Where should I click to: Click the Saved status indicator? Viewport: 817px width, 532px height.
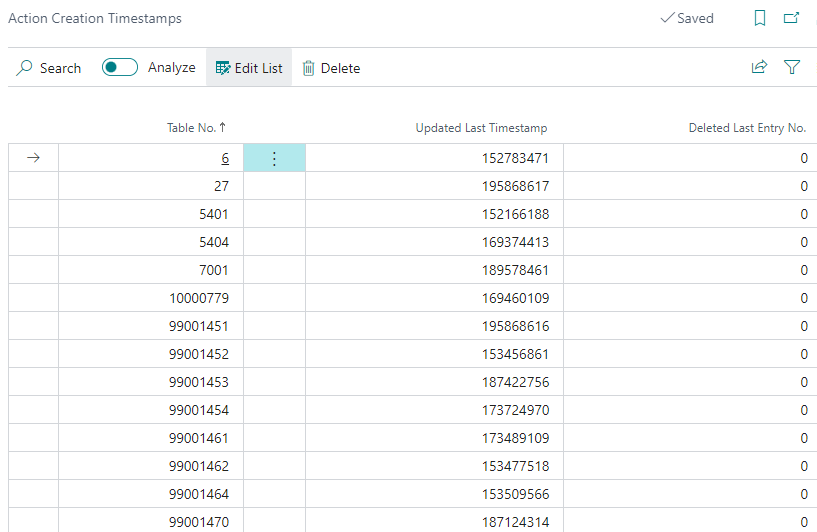(687, 18)
